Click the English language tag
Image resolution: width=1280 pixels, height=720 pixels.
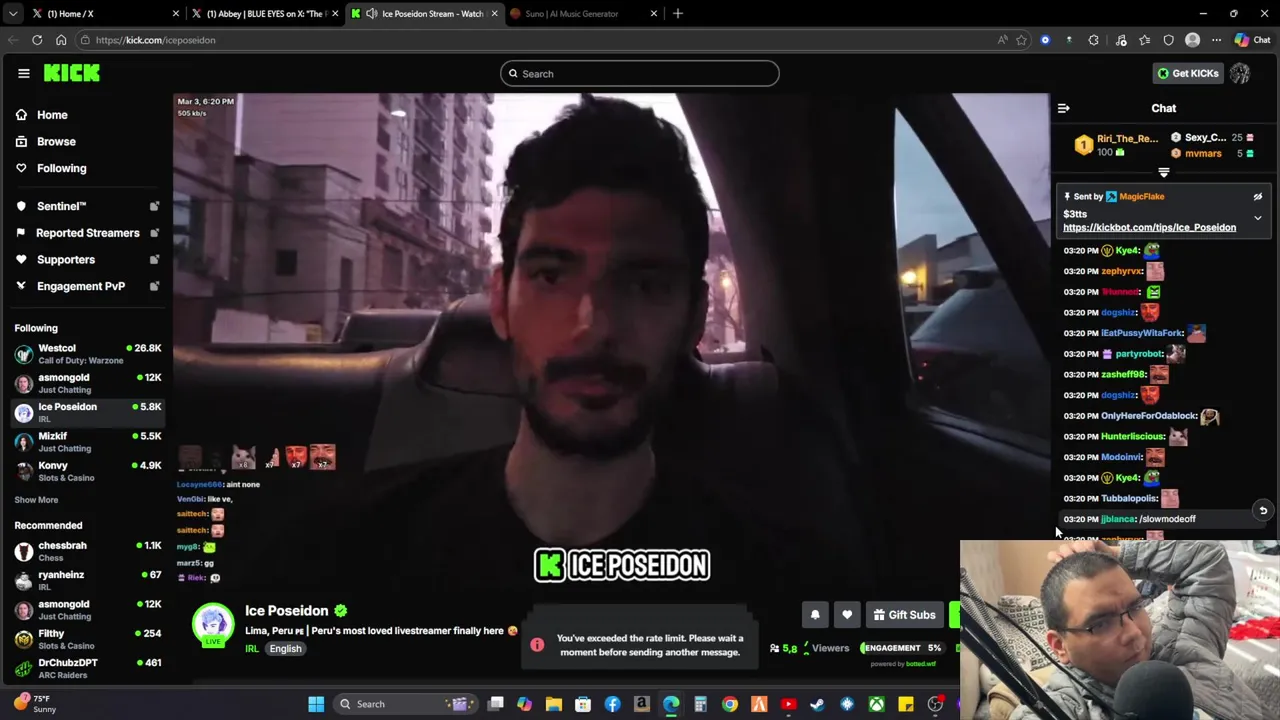click(285, 649)
